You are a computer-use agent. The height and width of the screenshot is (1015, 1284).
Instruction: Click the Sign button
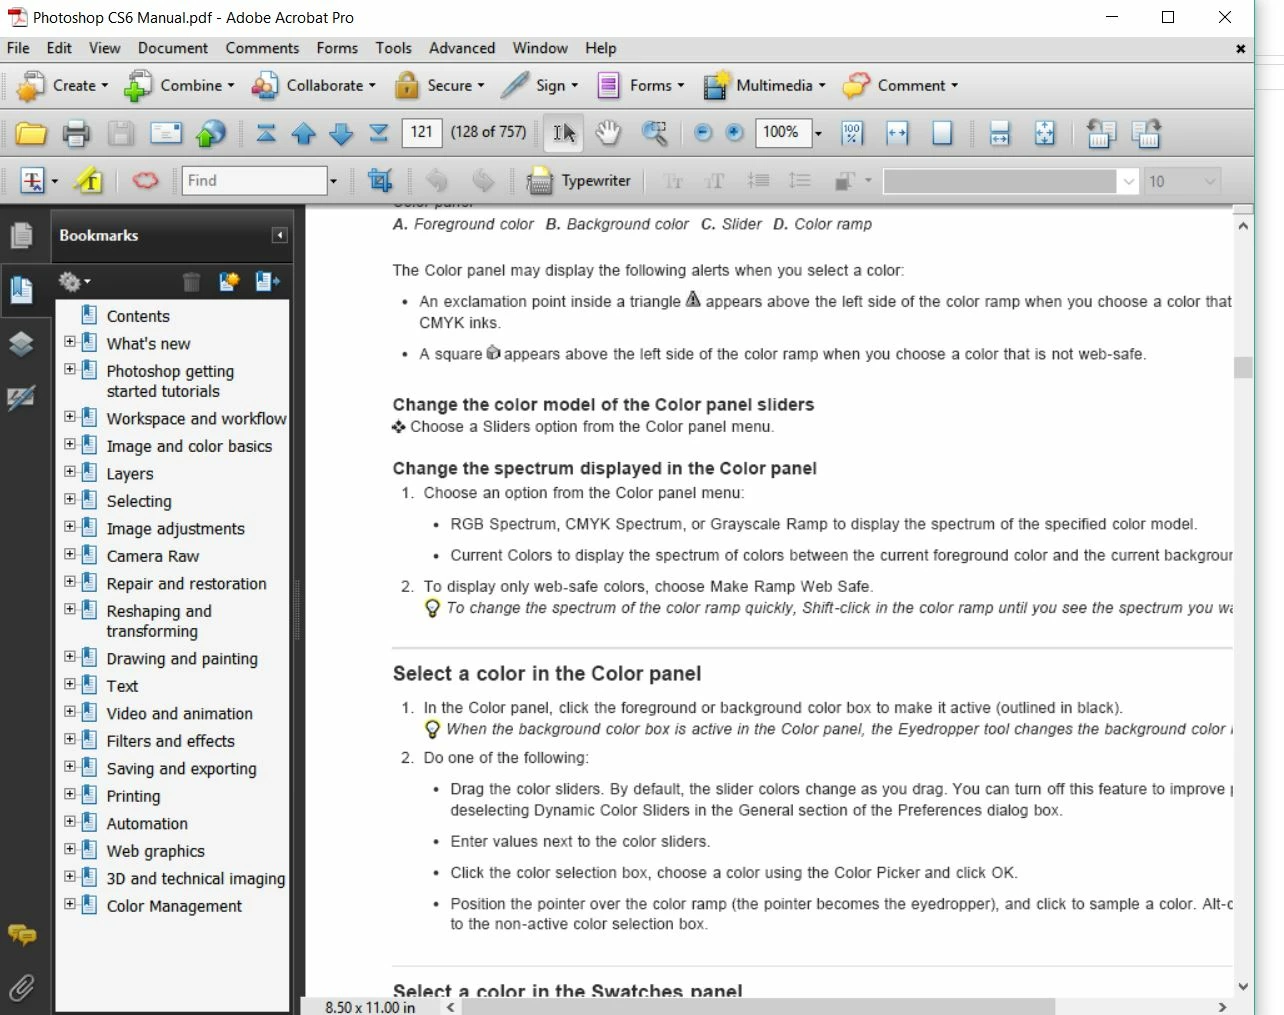(x=539, y=86)
